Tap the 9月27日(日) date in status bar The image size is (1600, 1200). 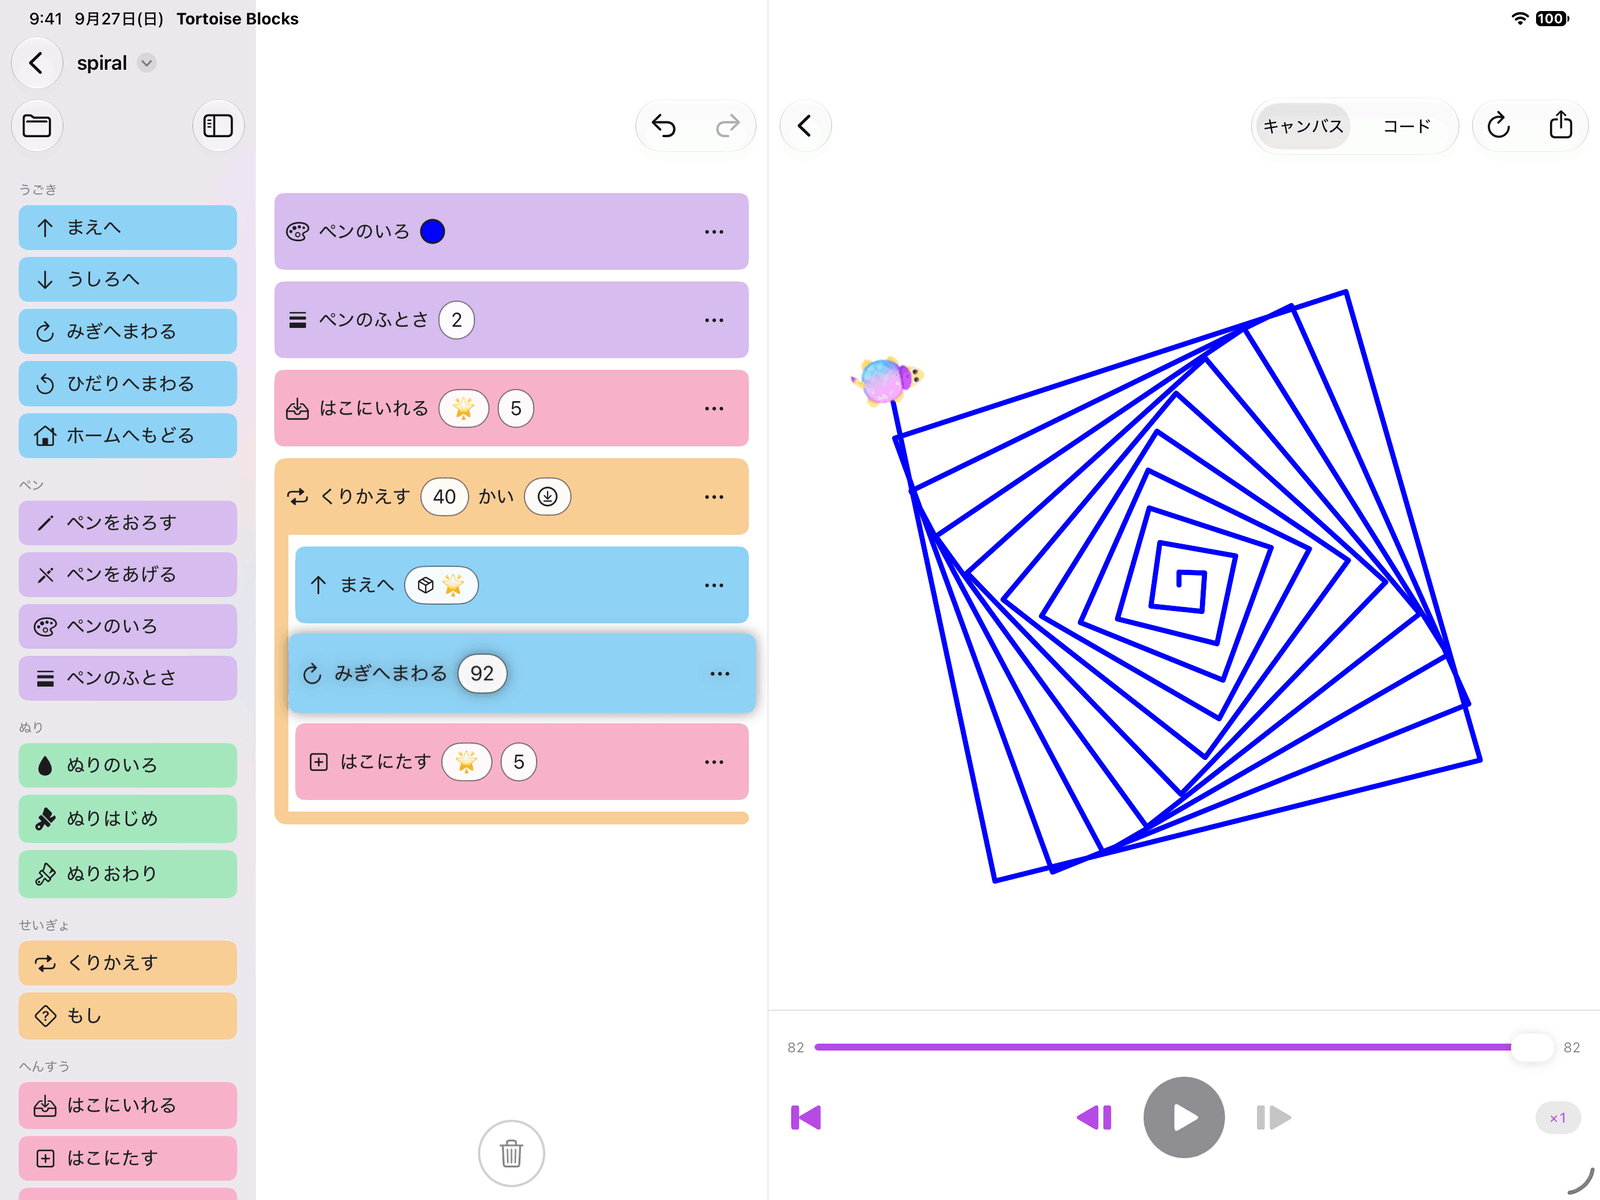click(x=119, y=19)
